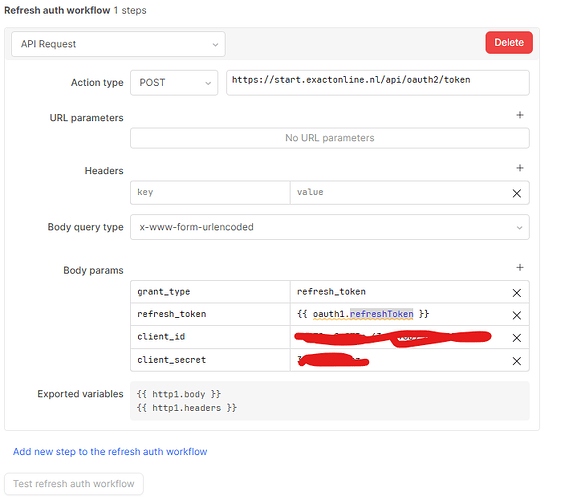Delete the API Request step
Viewport: 577px width, 500px height.
tap(509, 43)
